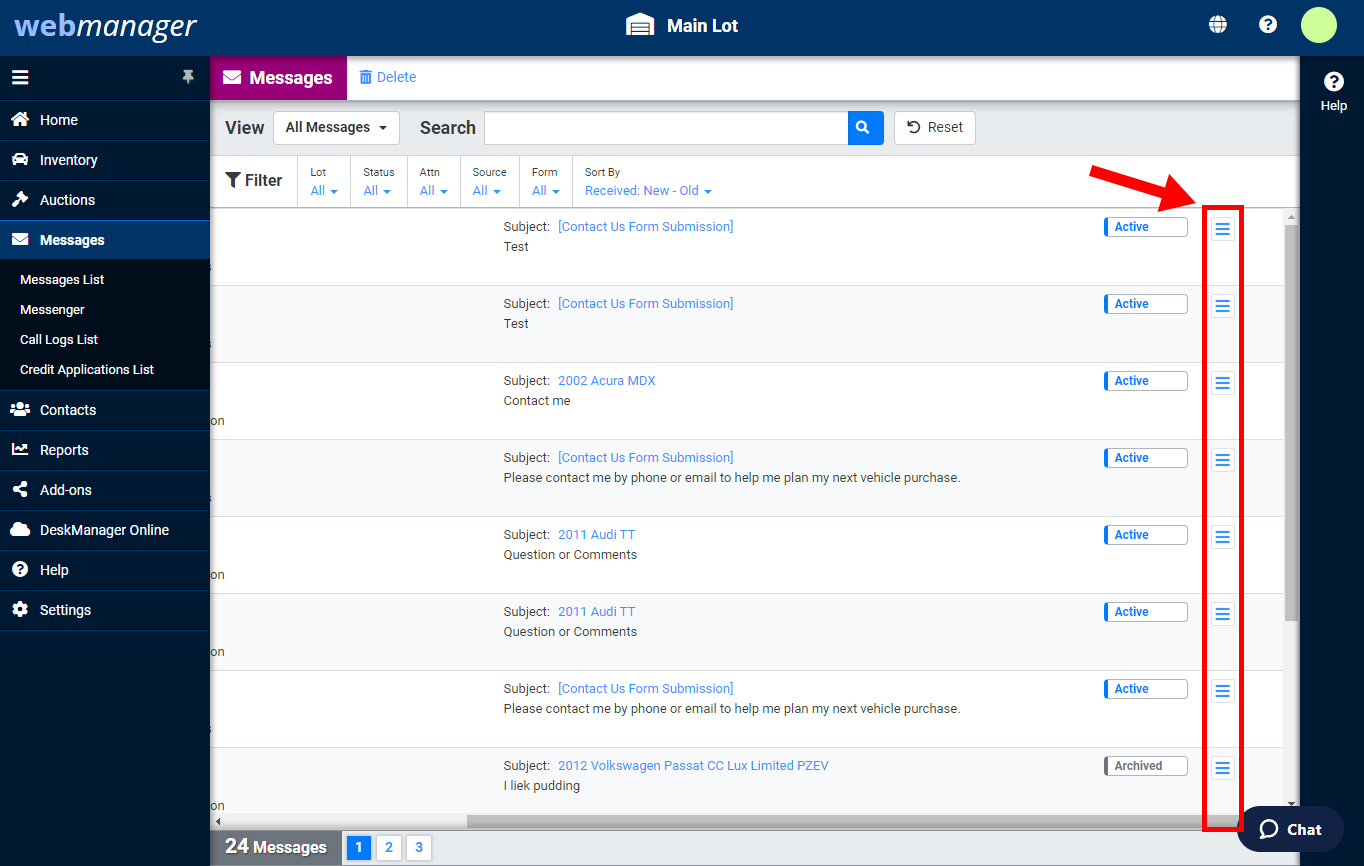
Task: Open 2012 Volkswagen Passat CC subject link
Action: (693, 766)
